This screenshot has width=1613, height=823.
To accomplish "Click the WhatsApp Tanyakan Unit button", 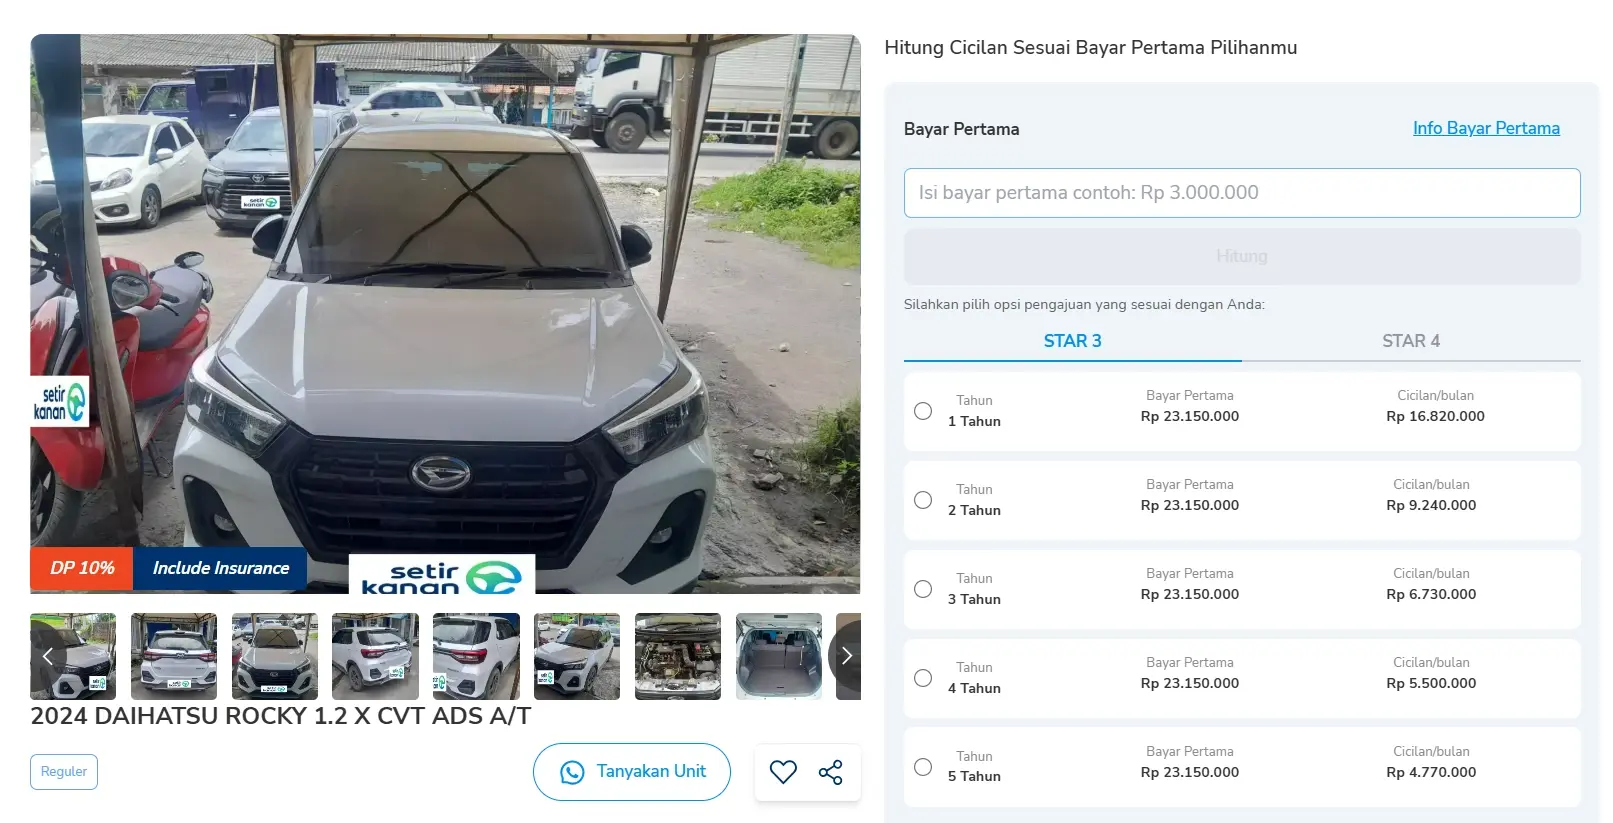I will [x=632, y=772].
